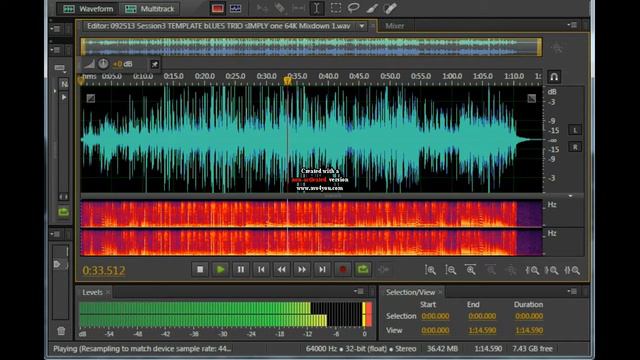Click the playhead marker on the timeline ruler
The width and height of the screenshot is (640, 360).
tap(288, 80)
